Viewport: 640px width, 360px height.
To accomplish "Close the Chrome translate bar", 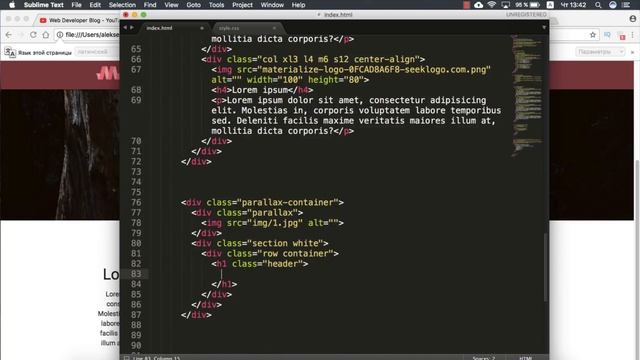I will pos(632,52).
